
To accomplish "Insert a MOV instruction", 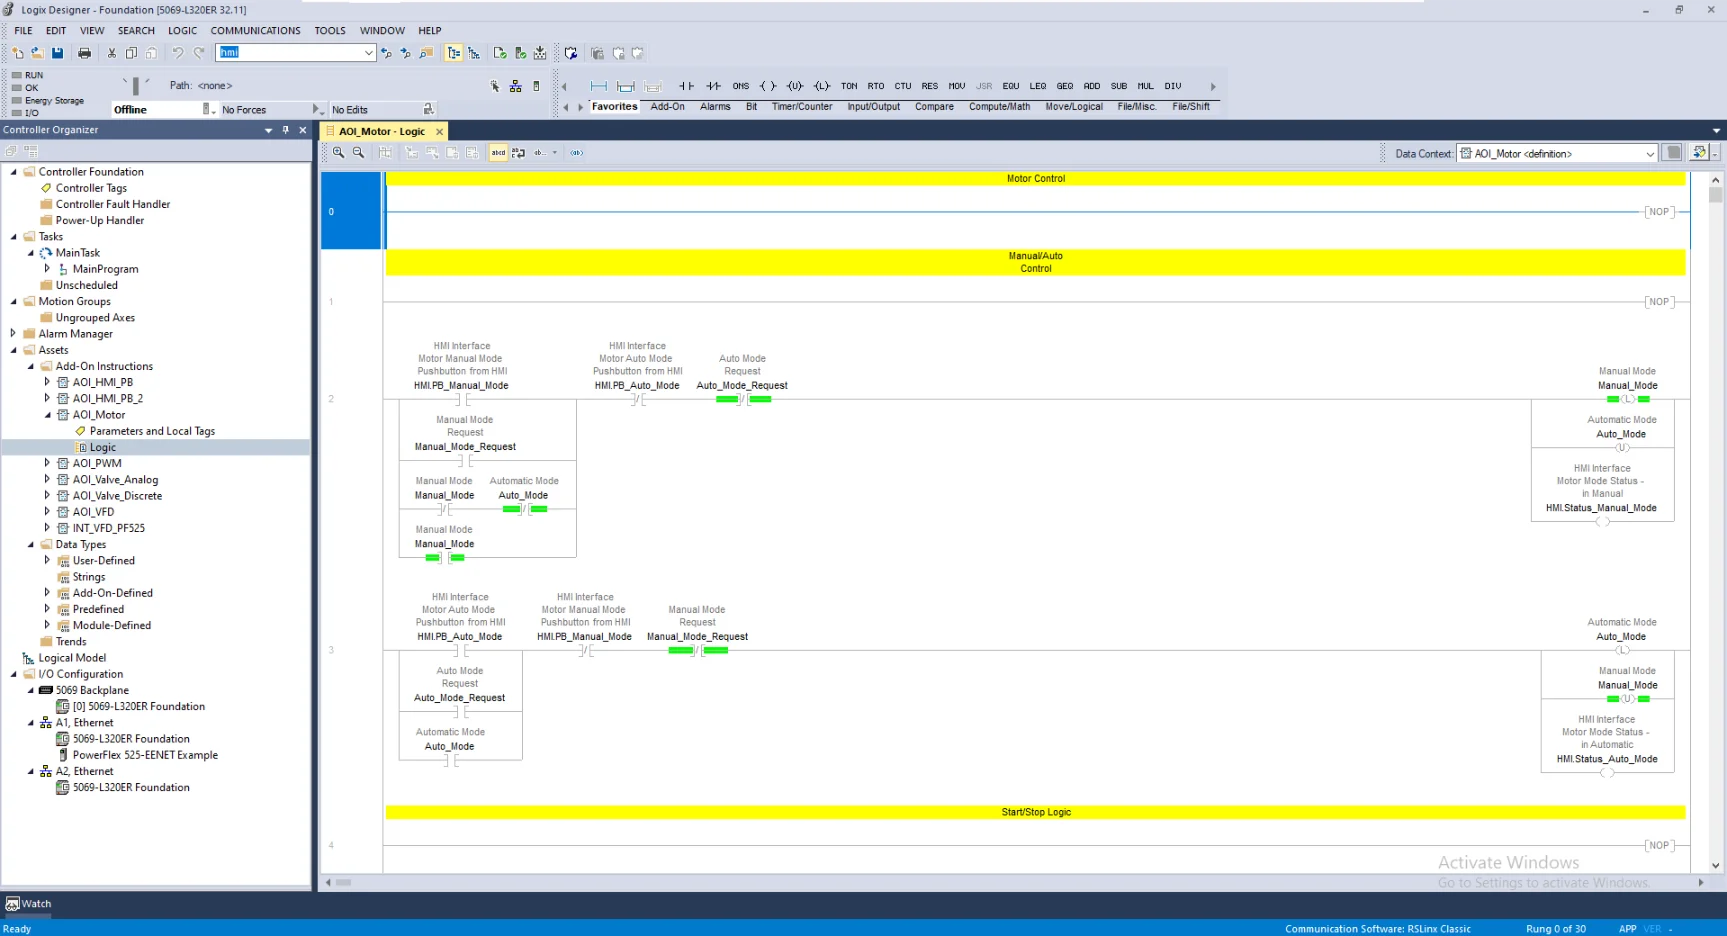I will pos(957,86).
